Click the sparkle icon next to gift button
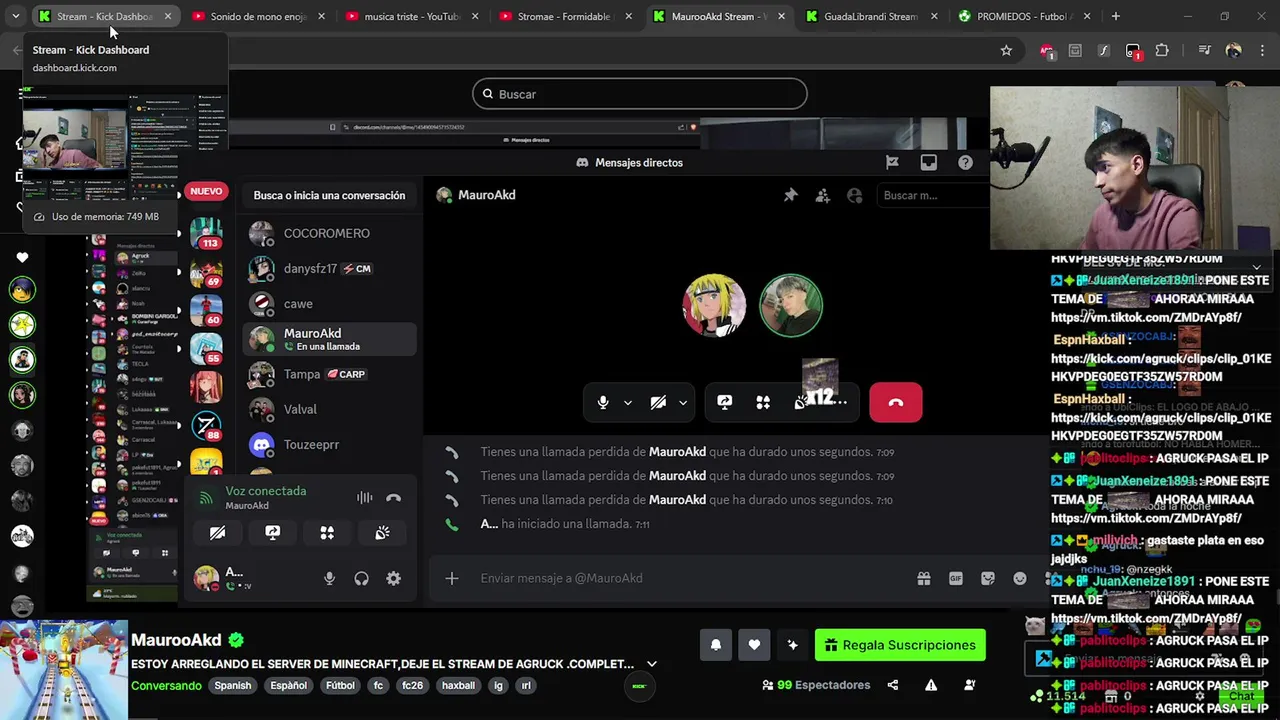This screenshot has height=720, width=1280. coord(793,645)
